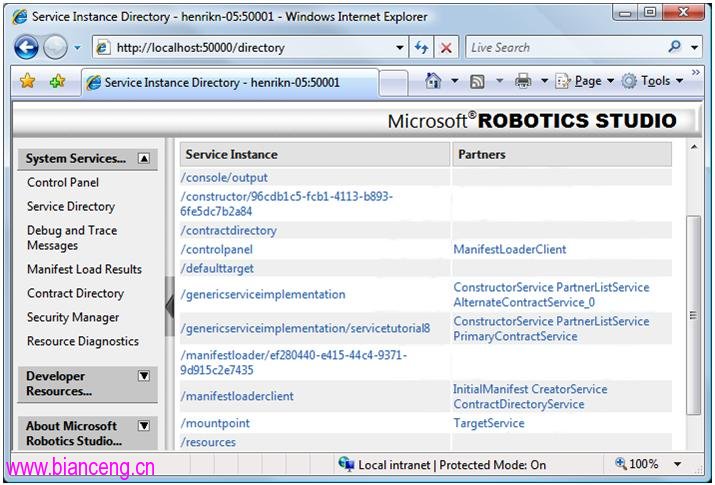Open the Tools menu

pyautogui.click(x=653, y=81)
